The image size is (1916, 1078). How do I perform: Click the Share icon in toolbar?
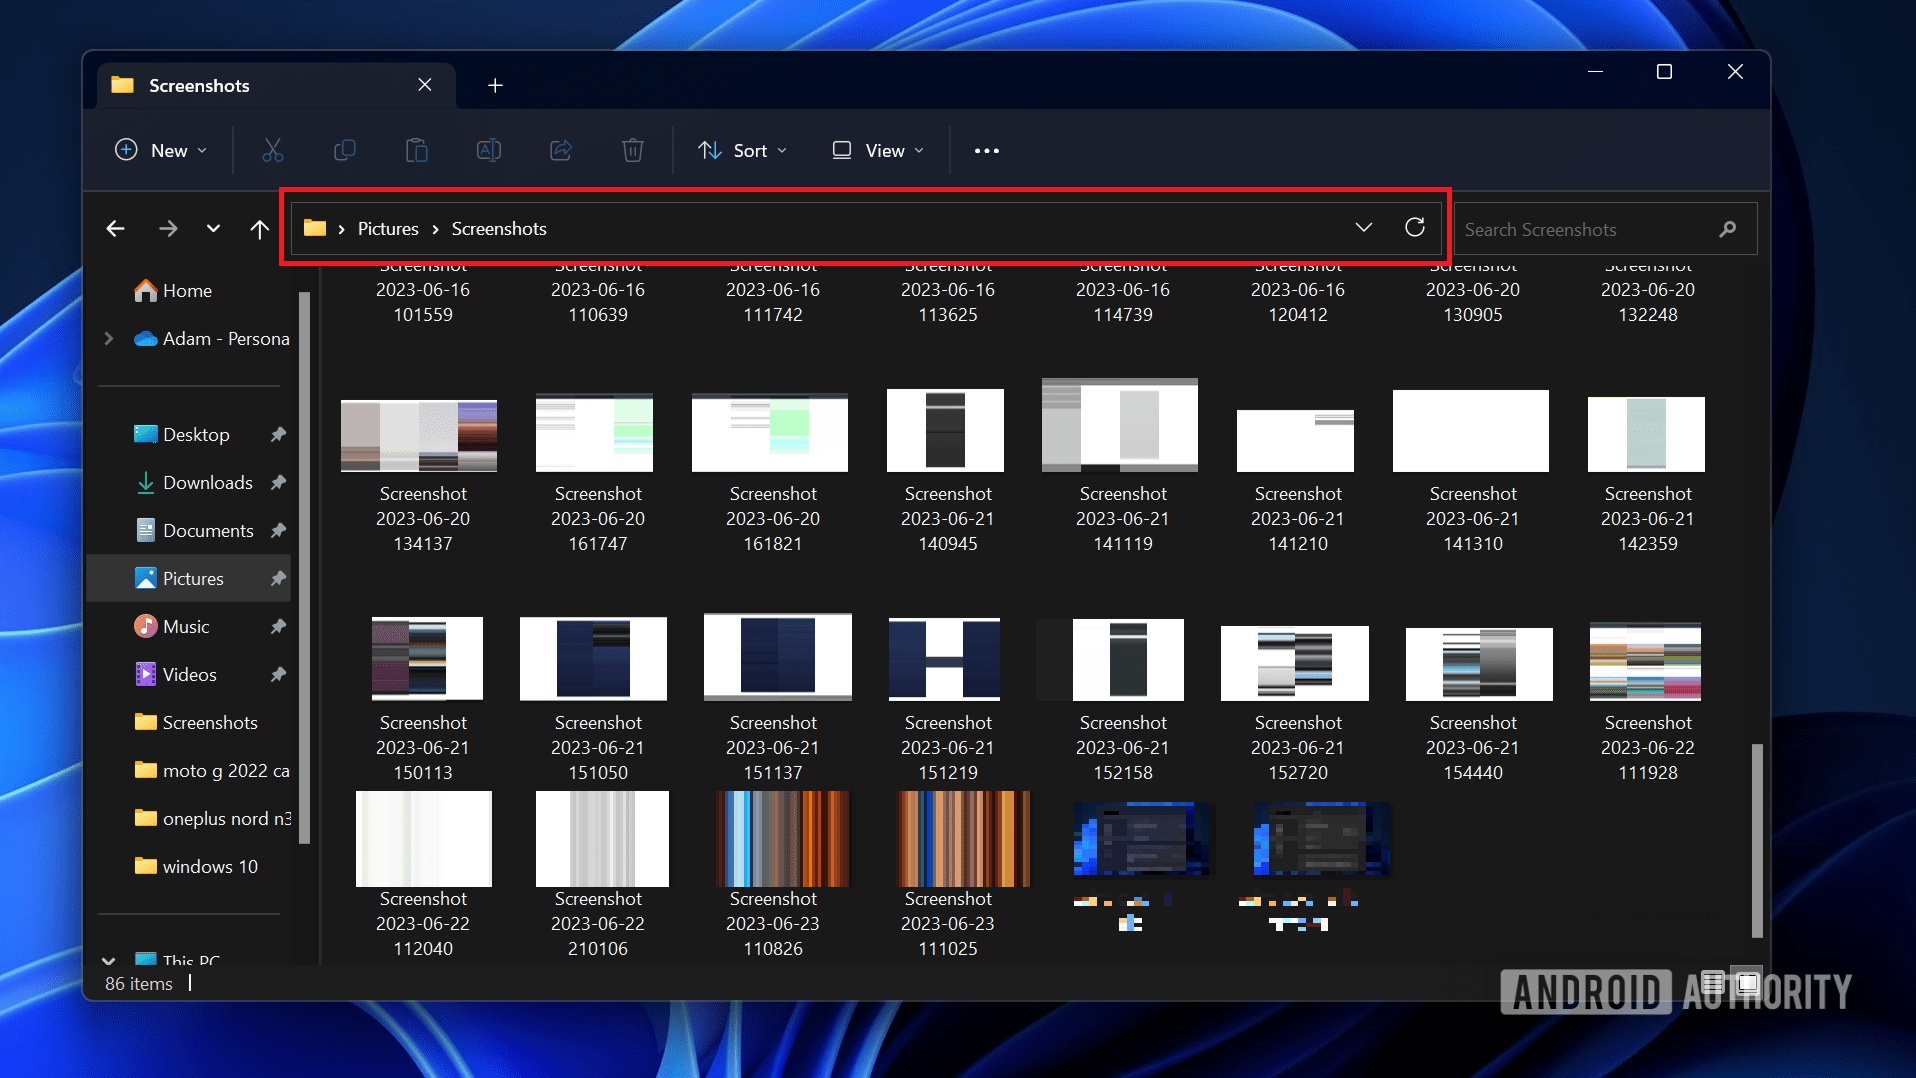[x=561, y=150]
